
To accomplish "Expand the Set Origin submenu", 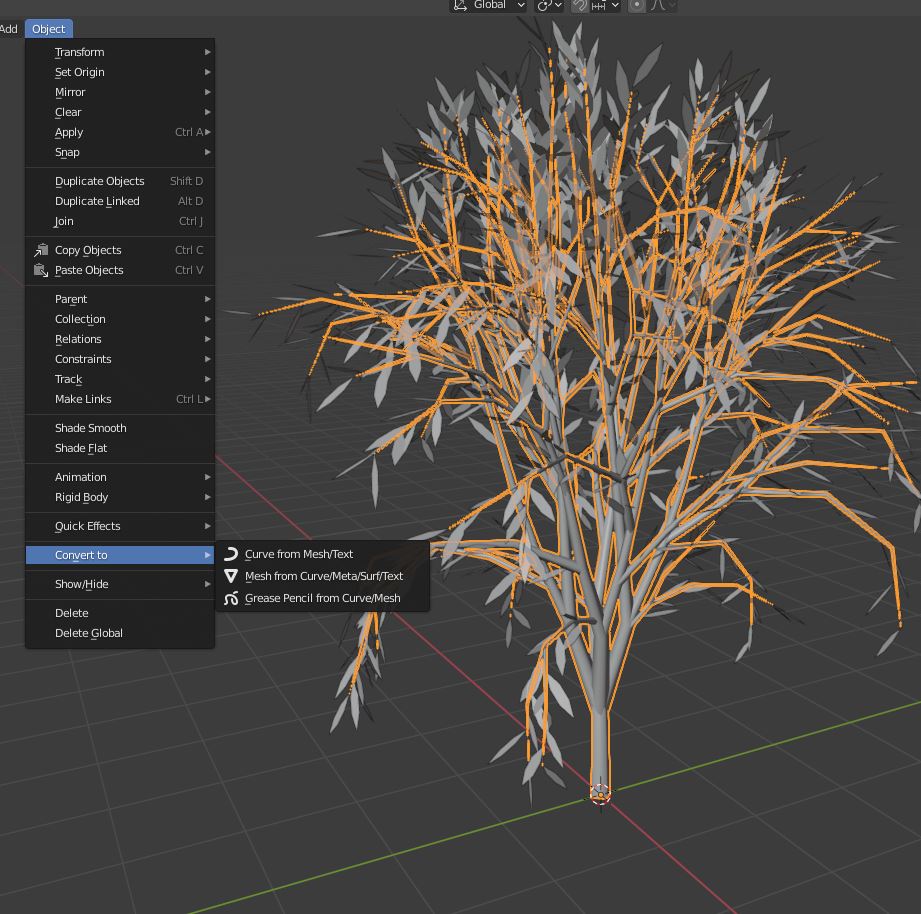I will (120, 72).
